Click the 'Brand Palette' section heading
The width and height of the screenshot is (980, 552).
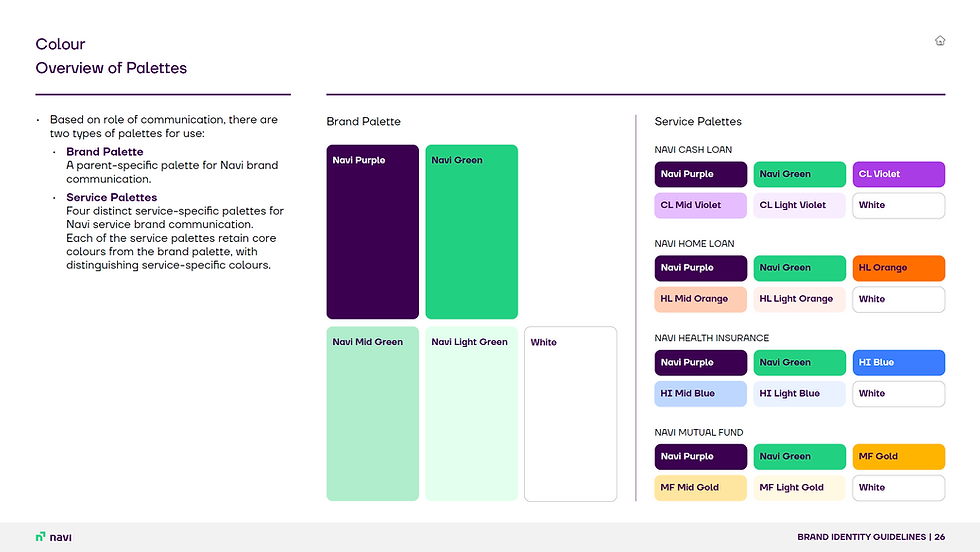click(363, 121)
